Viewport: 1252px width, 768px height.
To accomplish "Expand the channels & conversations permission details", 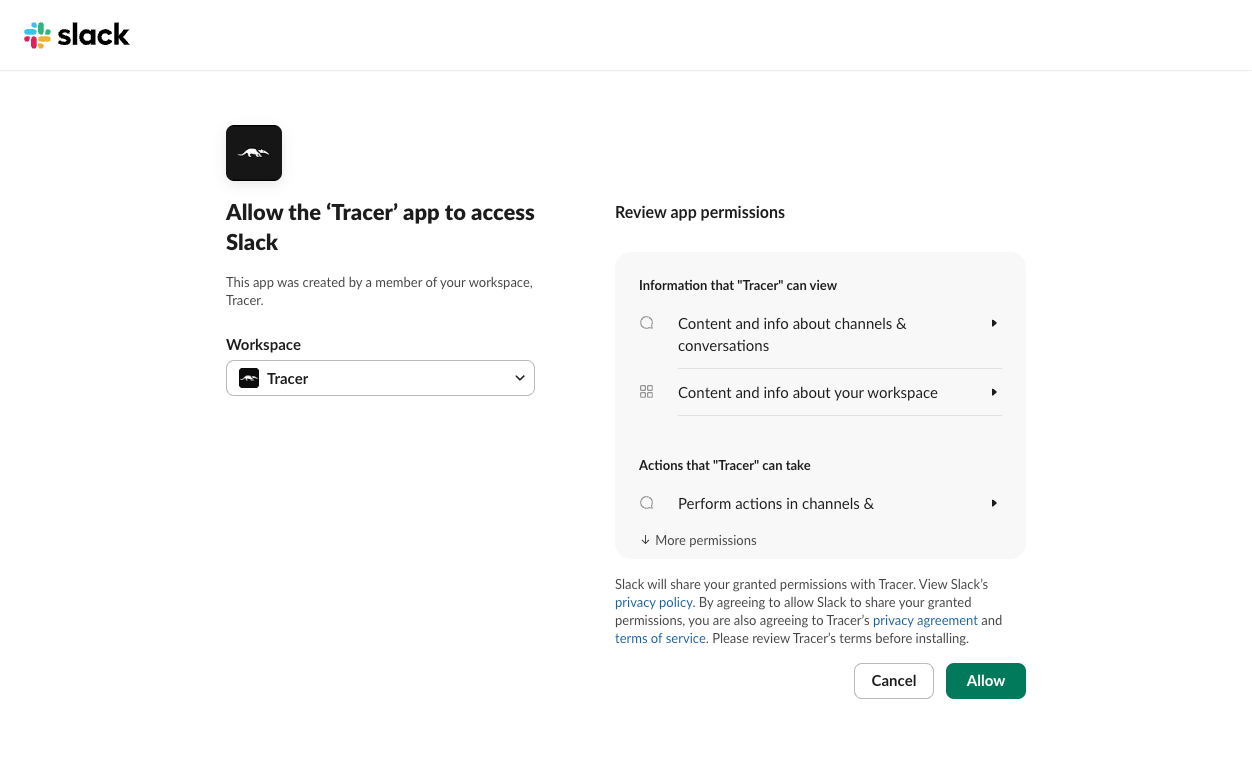I will pos(994,323).
